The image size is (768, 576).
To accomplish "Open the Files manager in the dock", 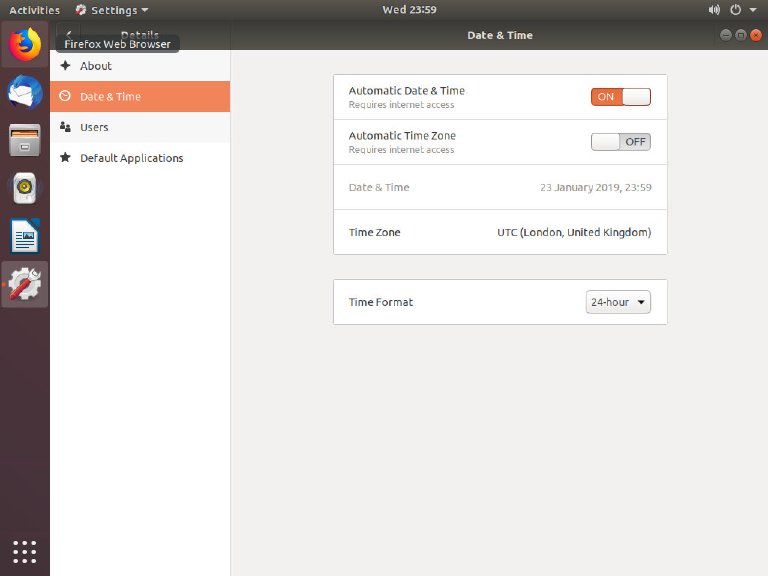I will tap(25, 141).
